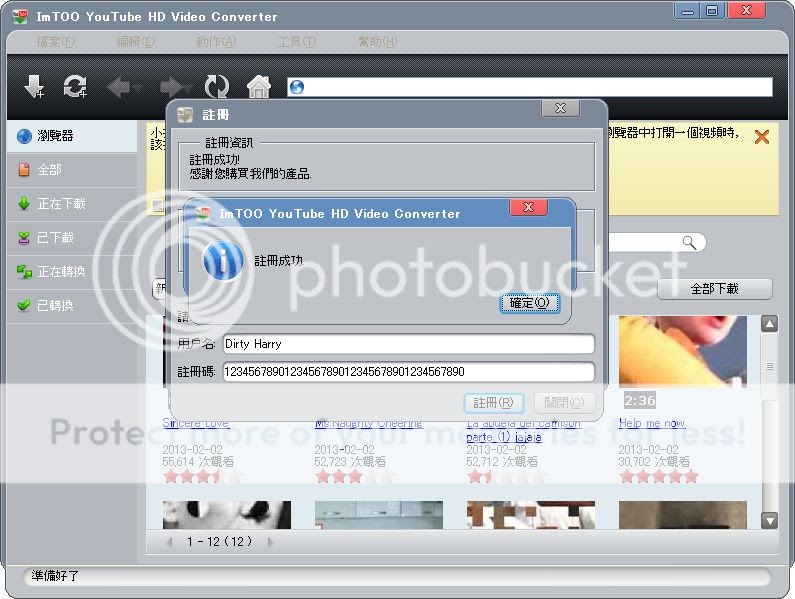Click the star rating under Ms.Naughty Cheering
The image size is (795, 599).
click(x=354, y=477)
